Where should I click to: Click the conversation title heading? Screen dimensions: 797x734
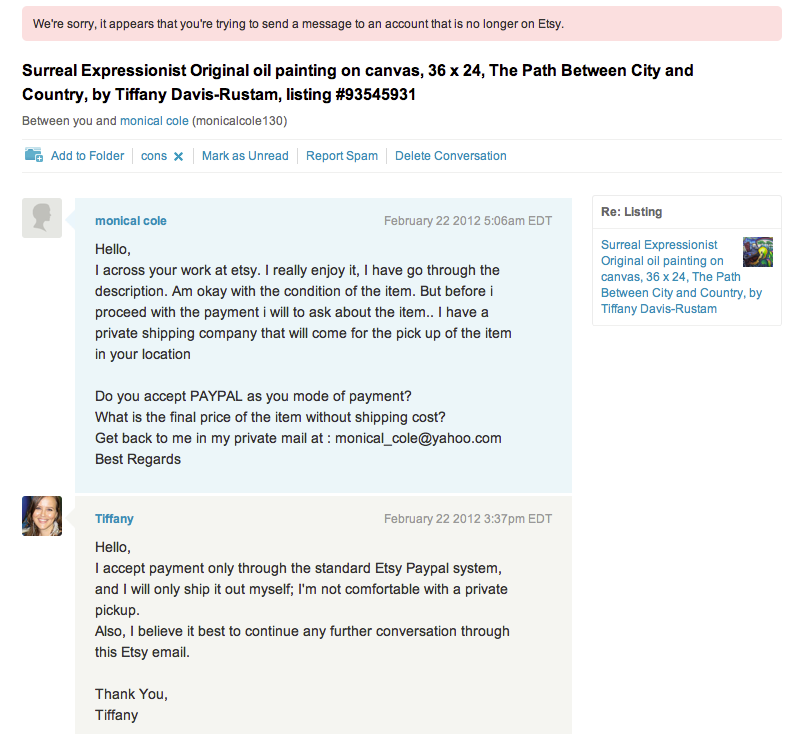[358, 83]
